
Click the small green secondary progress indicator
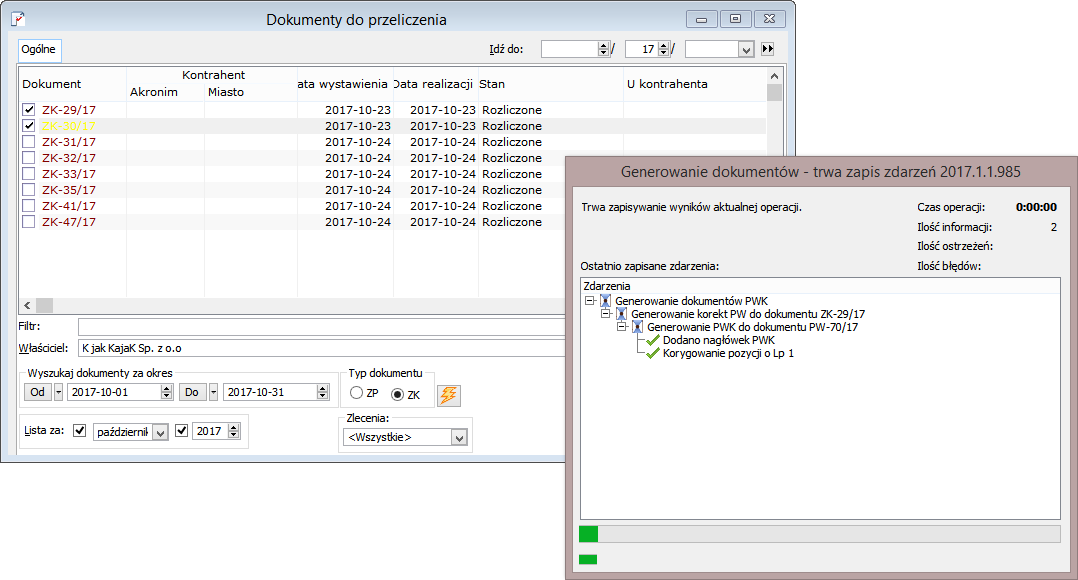[588, 559]
